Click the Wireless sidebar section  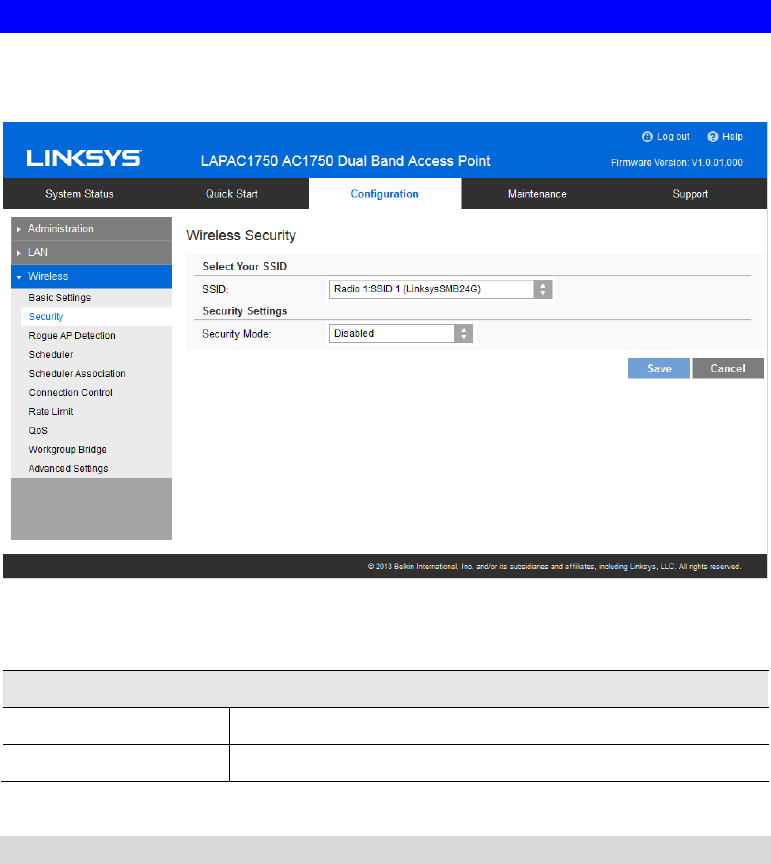coord(91,277)
